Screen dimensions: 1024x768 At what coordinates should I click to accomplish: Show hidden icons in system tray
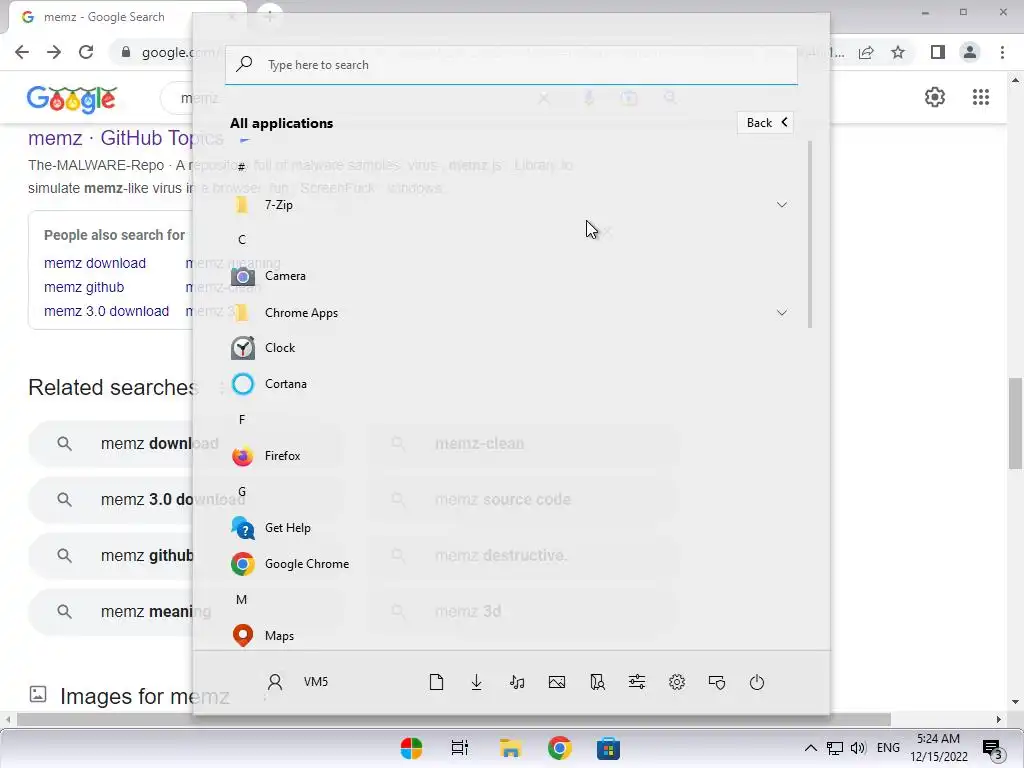tap(810, 748)
